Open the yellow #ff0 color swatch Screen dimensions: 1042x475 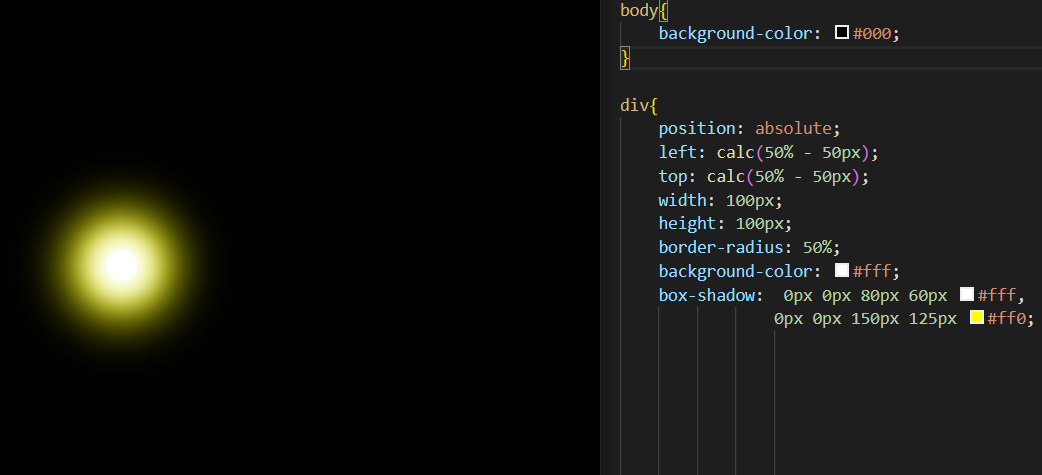(x=977, y=318)
